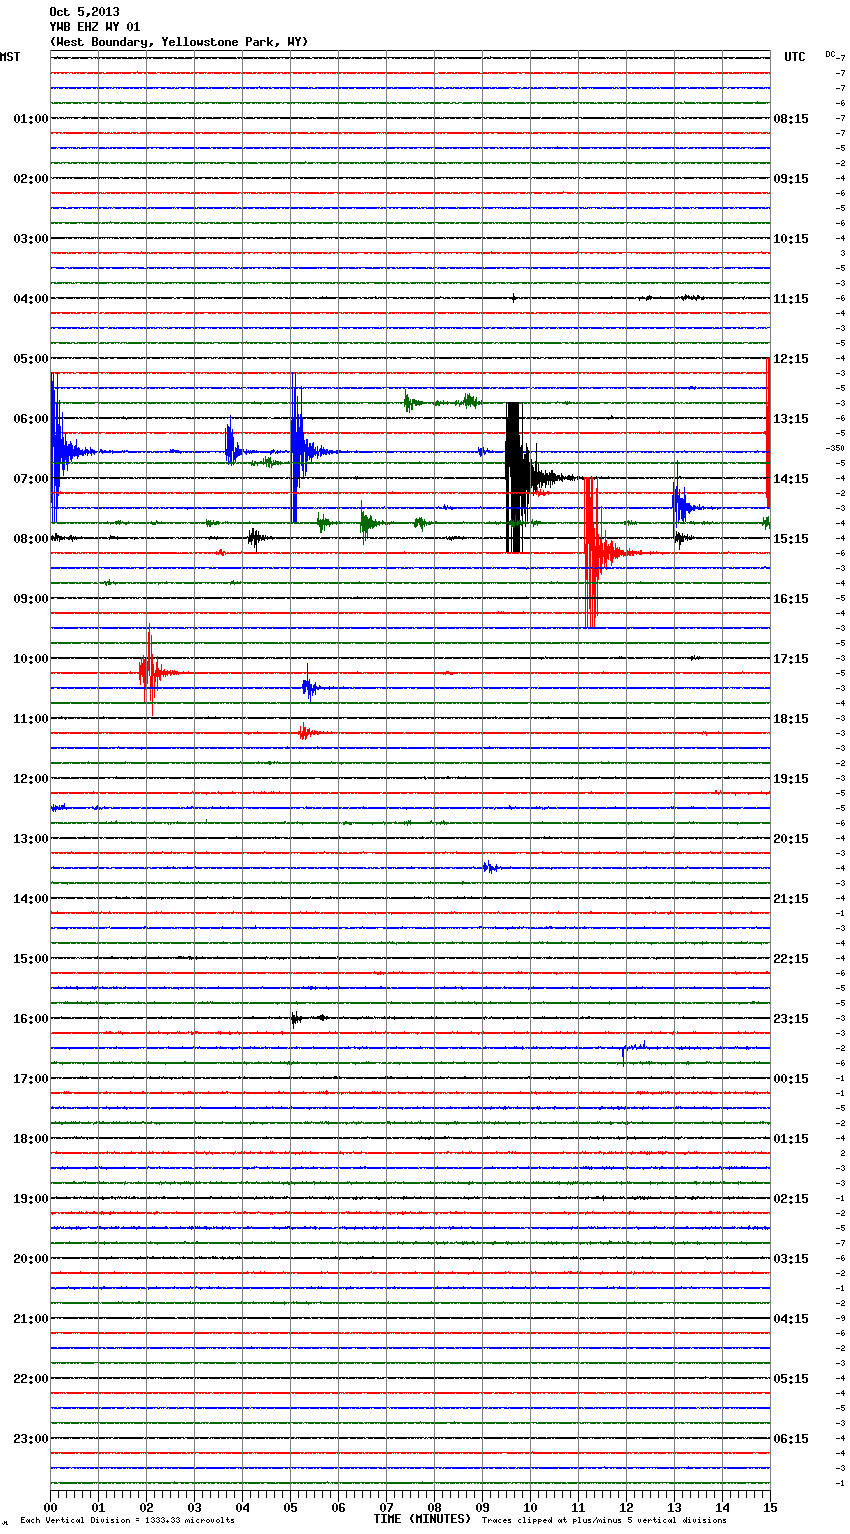
Task: Click the 'YWB EHZ WY 01' station code
Action: click(x=95, y=27)
